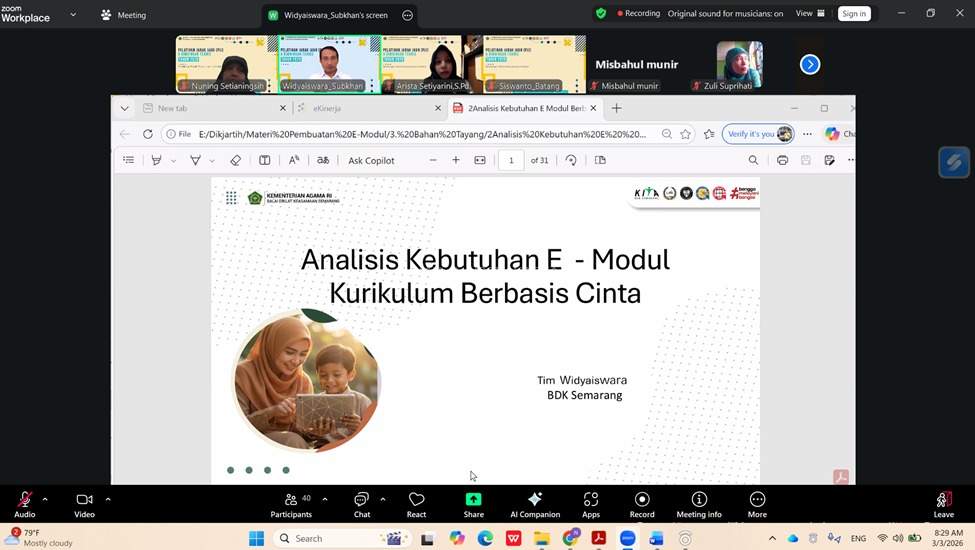Expand video options arrow beside Video
This screenshot has width=975, height=550.
click(x=108, y=499)
